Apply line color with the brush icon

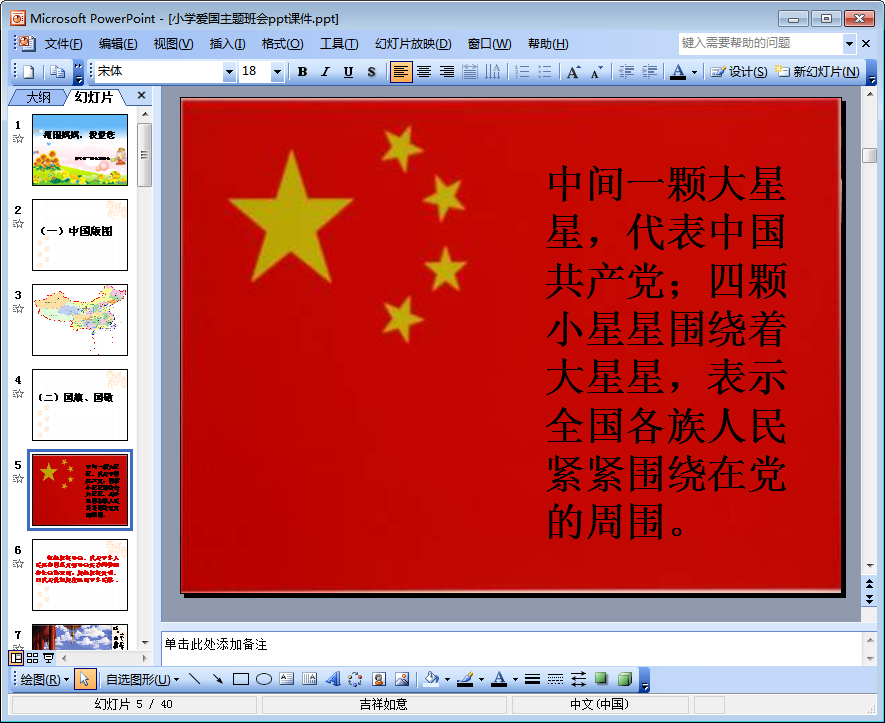465,679
